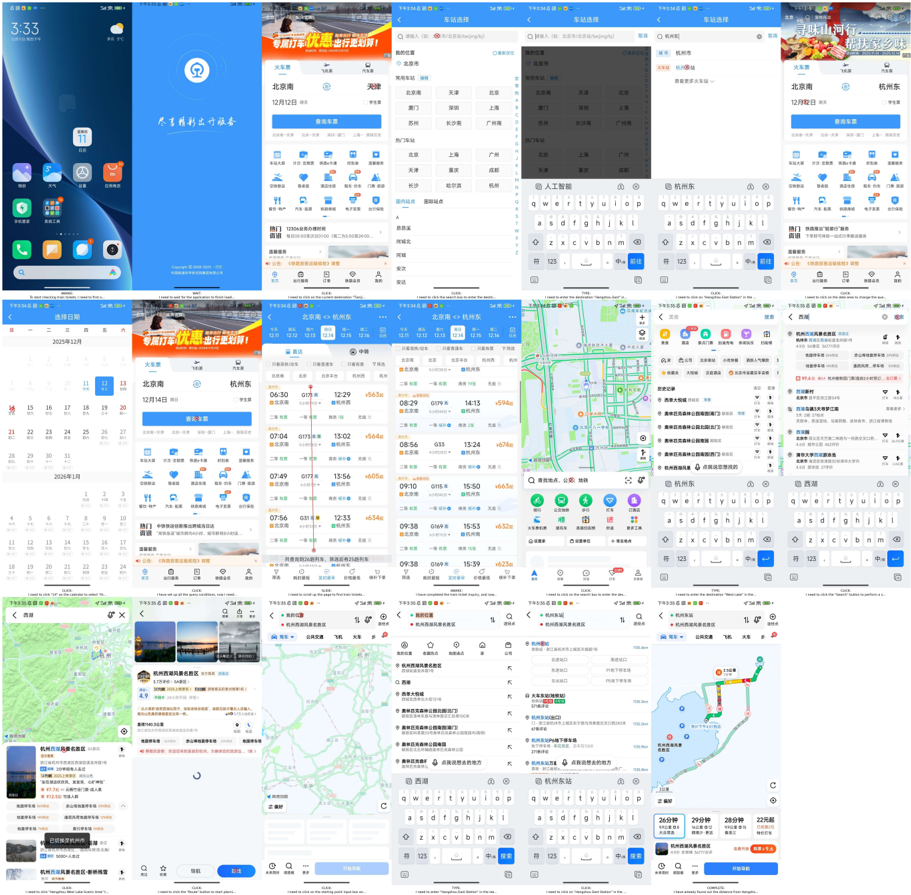Tap the 美食 food category icon

point(665,335)
